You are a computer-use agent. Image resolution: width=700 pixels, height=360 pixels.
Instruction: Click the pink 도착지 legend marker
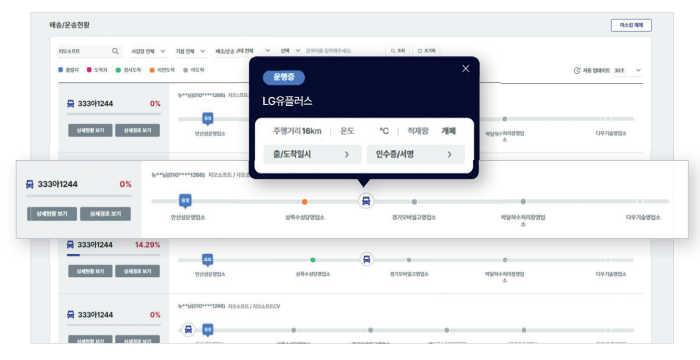point(89,70)
